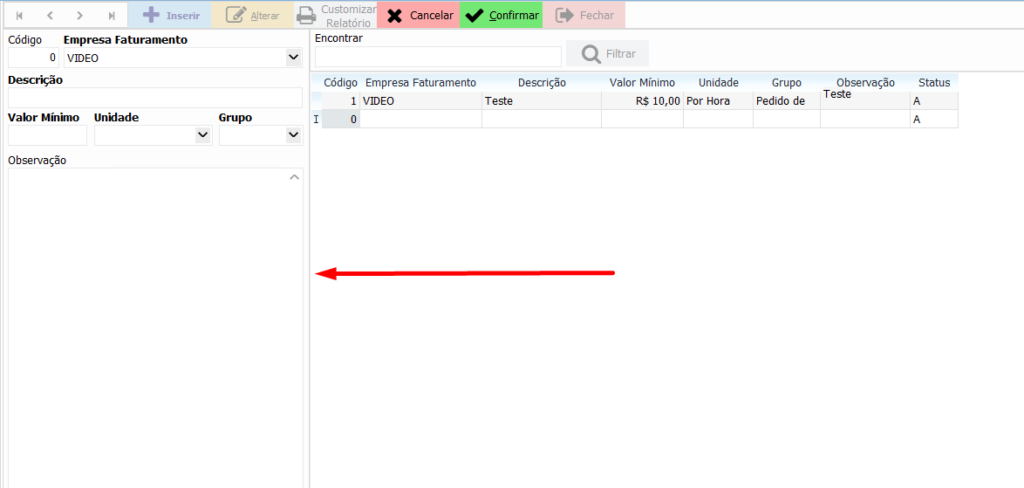
Task: Go to first record navigation arrow
Action: (19, 15)
